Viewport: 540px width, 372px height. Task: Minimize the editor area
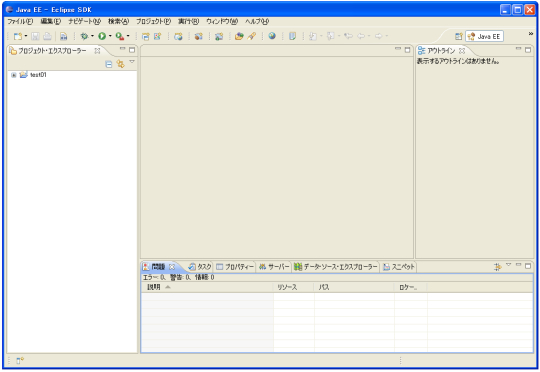(x=398, y=49)
